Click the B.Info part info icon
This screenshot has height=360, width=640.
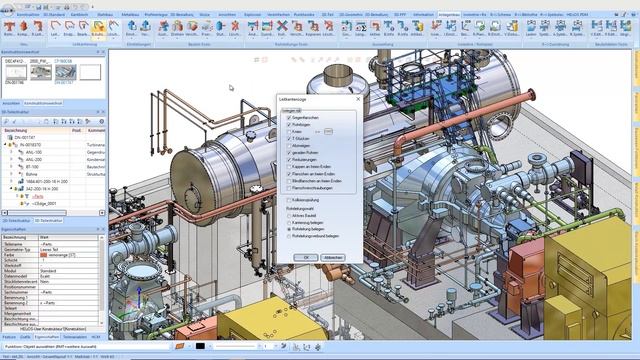click(x=389, y=27)
